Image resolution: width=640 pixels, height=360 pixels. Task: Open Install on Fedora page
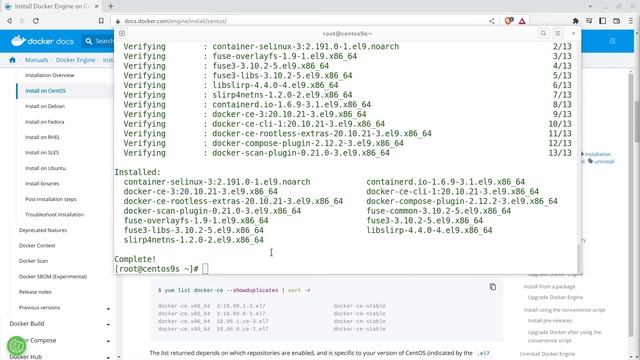(x=44, y=122)
